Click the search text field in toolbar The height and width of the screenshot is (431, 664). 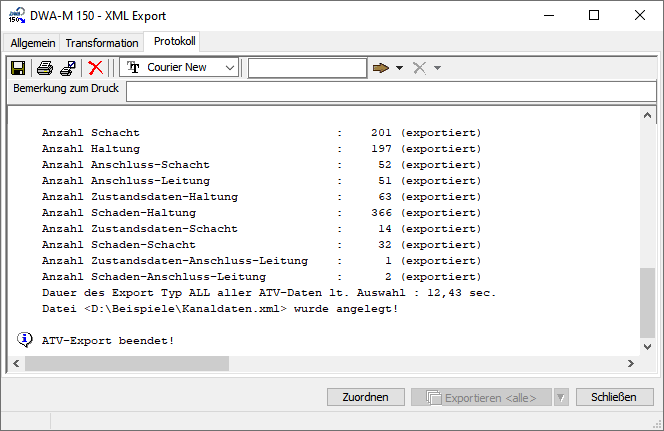(307, 68)
